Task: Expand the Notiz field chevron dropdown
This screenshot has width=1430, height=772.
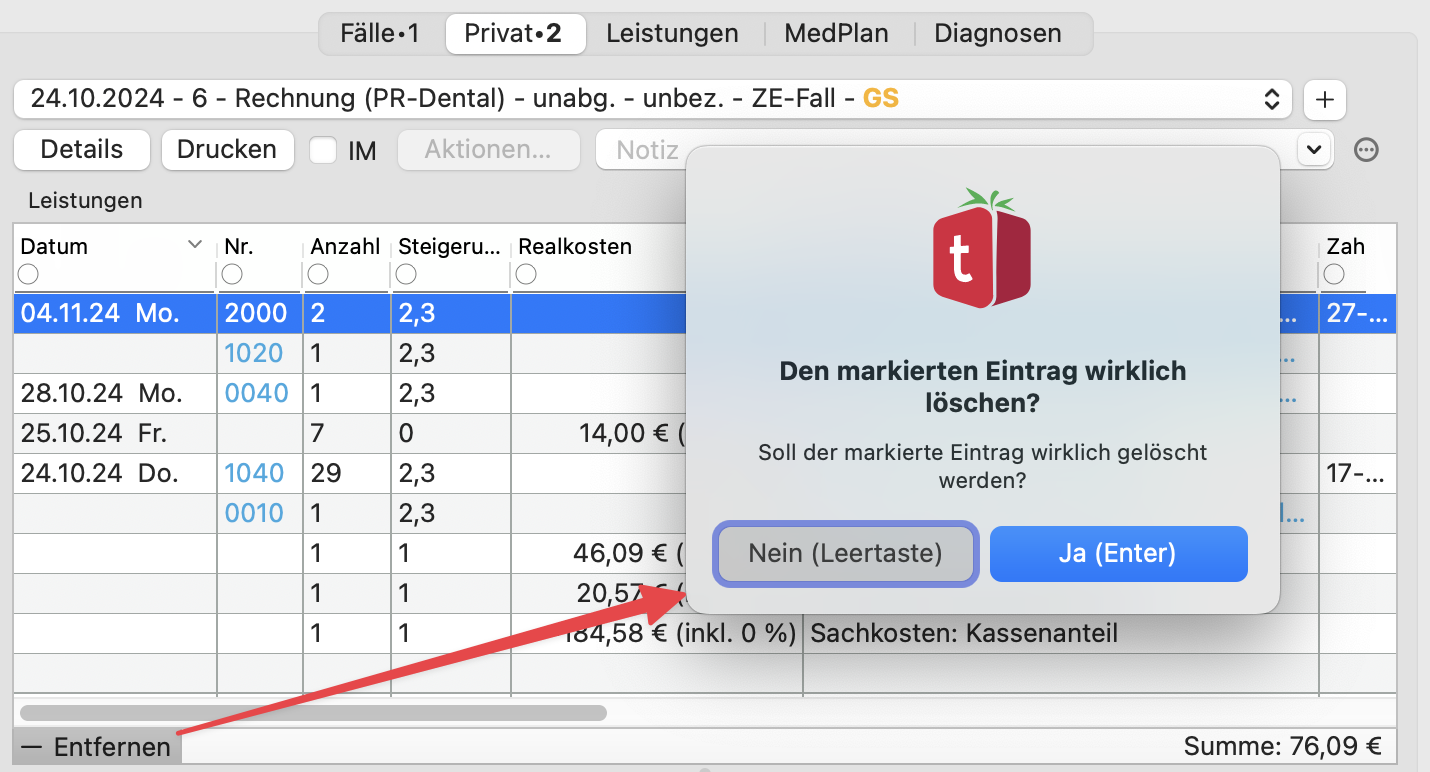Action: (1314, 150)
